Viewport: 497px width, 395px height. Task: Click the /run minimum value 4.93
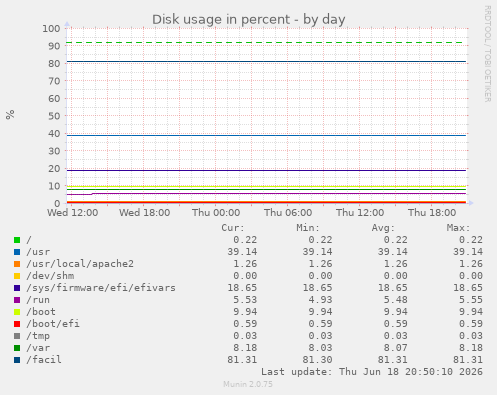tap(320, 300)
